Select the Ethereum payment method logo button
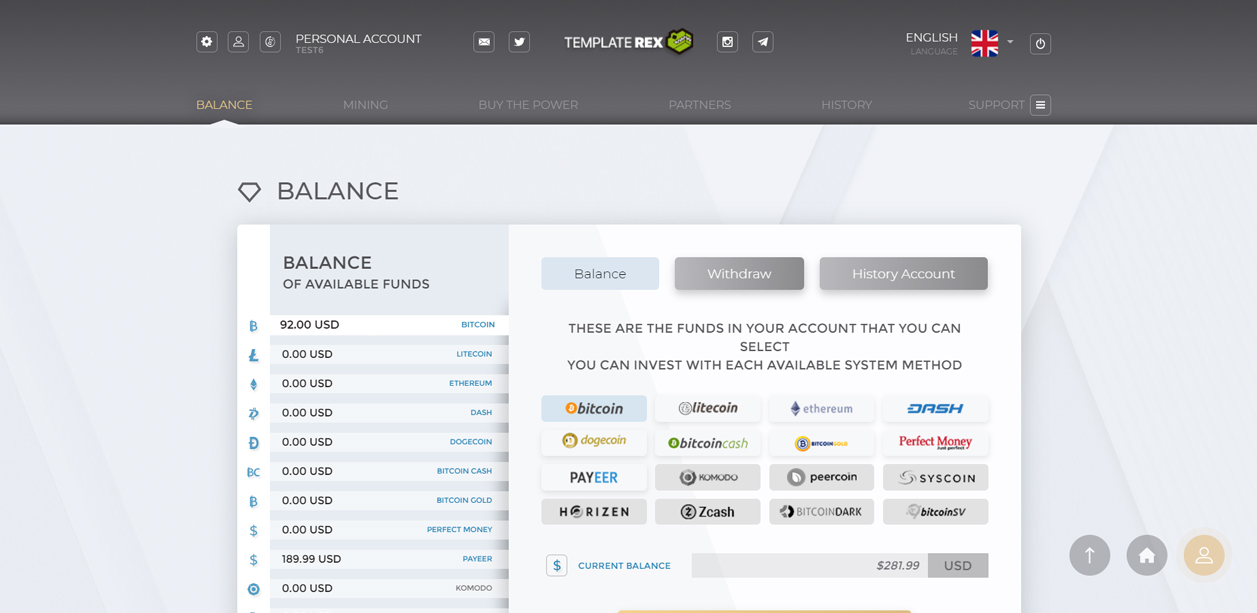 click(x=822, y=408)
